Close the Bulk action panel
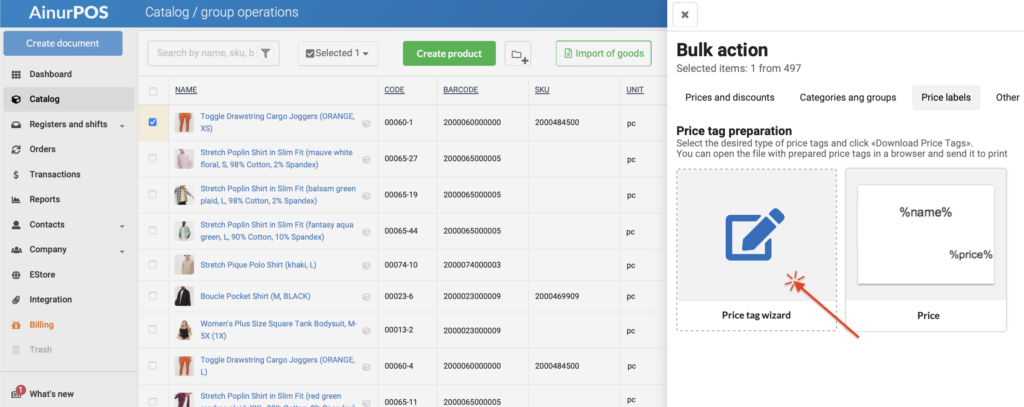The image size is (1024, 407). click(684, 15)
